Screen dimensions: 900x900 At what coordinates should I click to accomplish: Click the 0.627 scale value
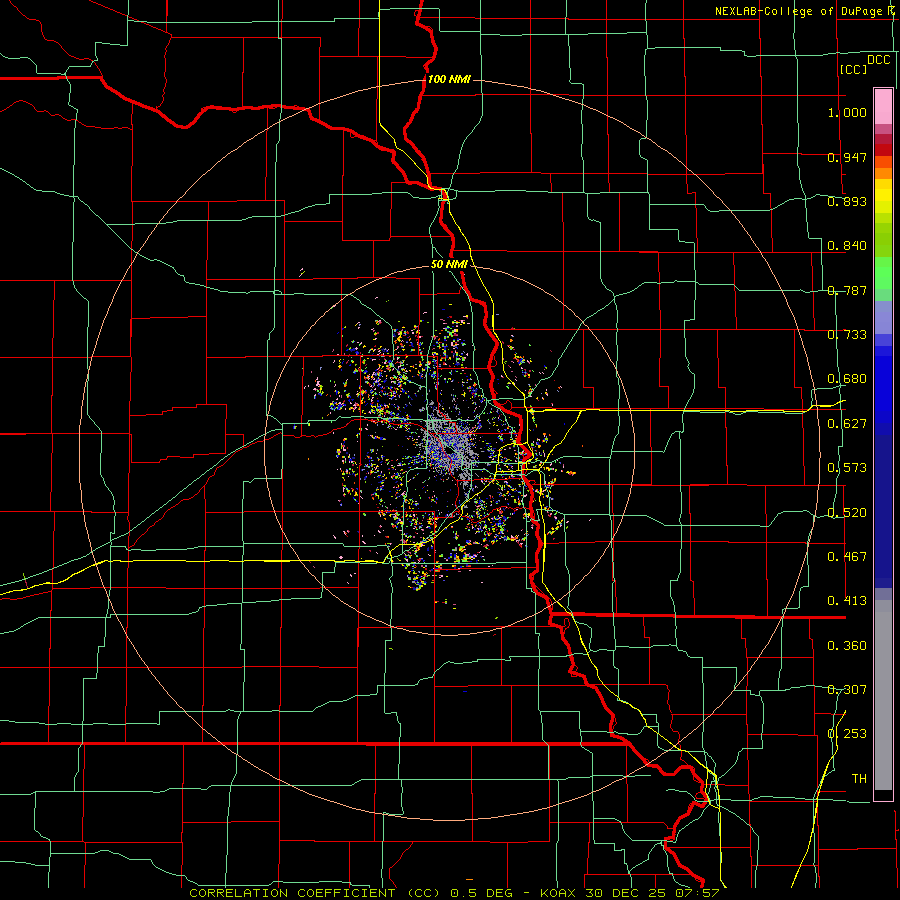[847, 424]
